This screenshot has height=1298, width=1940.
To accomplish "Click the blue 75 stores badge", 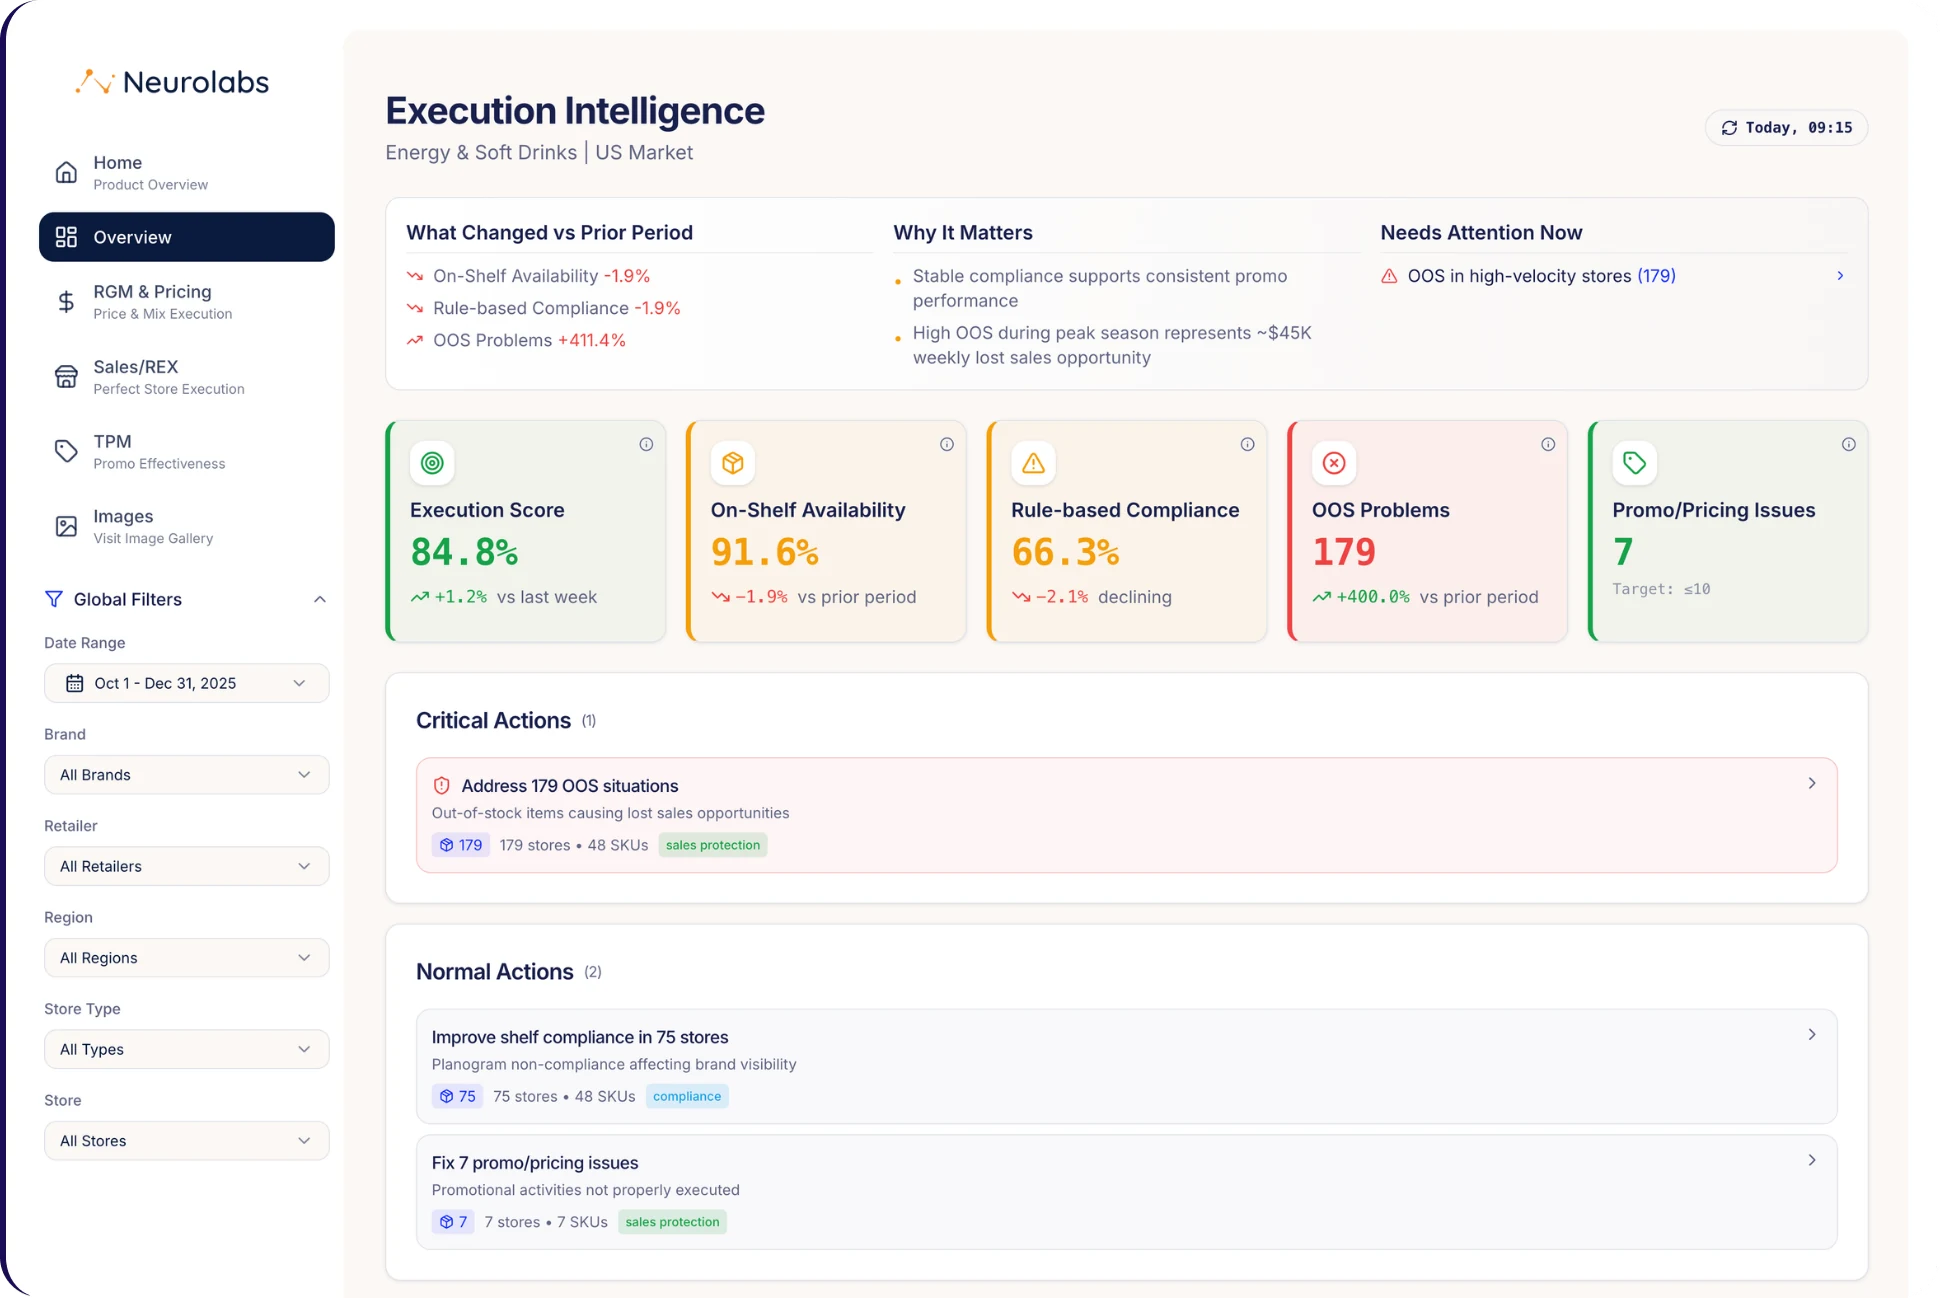I will pyautogui.click(x=458, y=1096).
